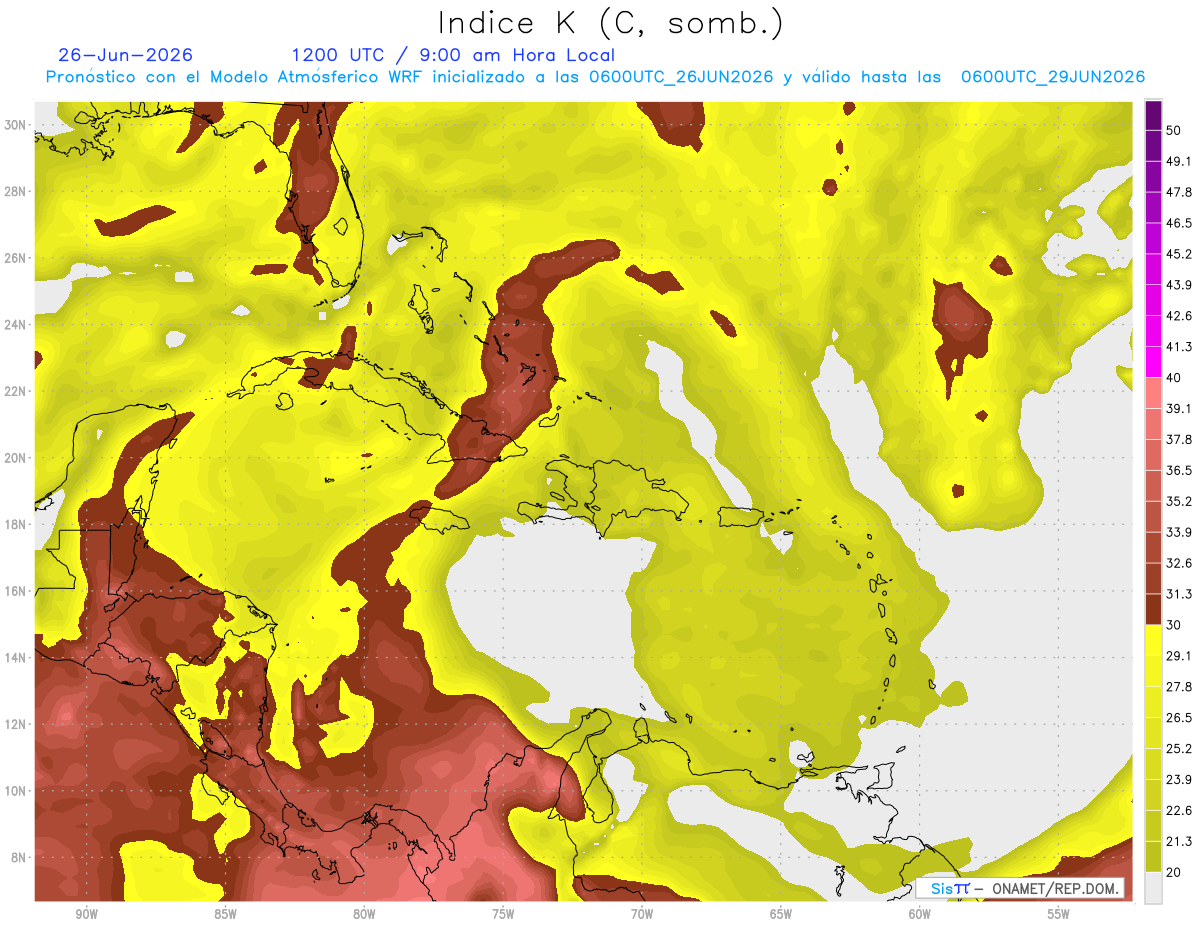Click the colorbar value 46.5
The image size is (1200, 927).
click(1179, 223)
